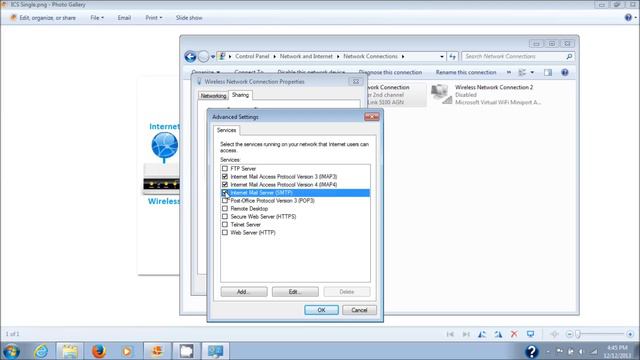The image size is (640, 360).
Task: Rotate the photo counterclockwise
Action: (482, 334)
